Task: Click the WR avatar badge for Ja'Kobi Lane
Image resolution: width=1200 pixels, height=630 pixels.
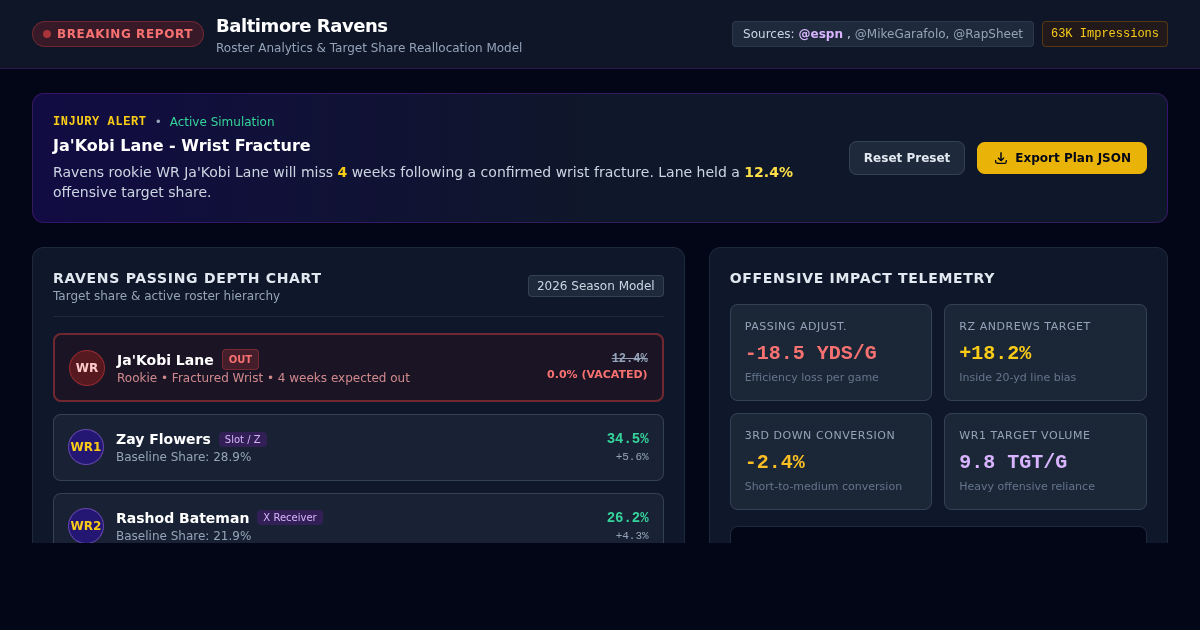Action: click(x=87, y=368)
